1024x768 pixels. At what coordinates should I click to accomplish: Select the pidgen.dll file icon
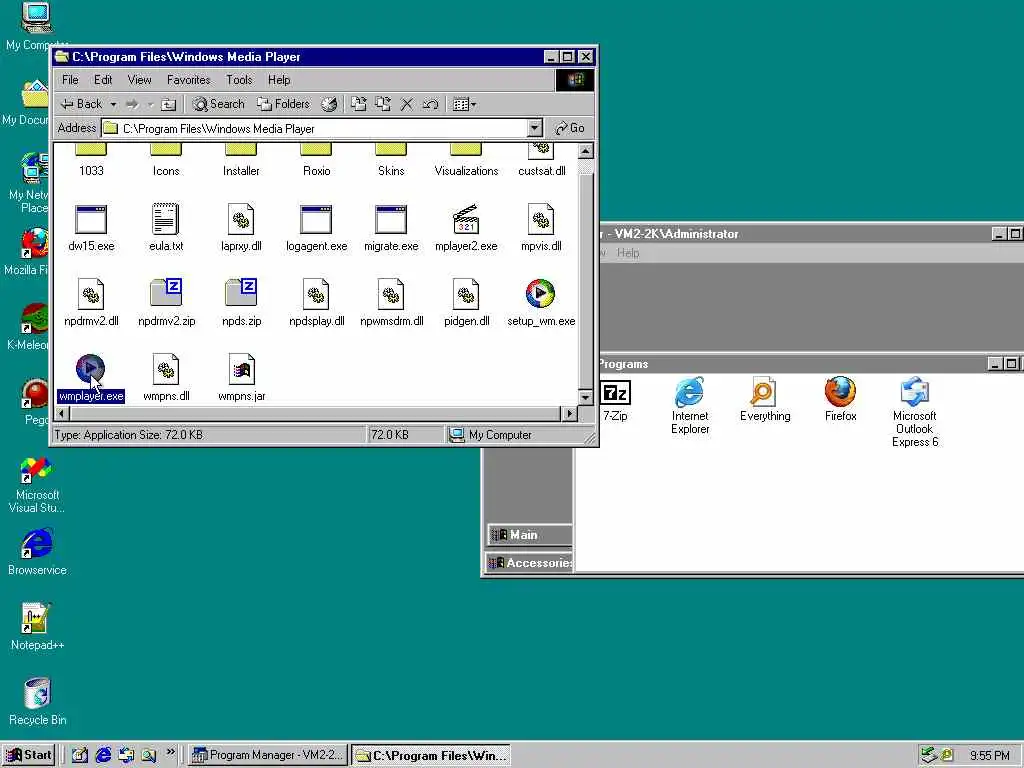pos(466,294)
